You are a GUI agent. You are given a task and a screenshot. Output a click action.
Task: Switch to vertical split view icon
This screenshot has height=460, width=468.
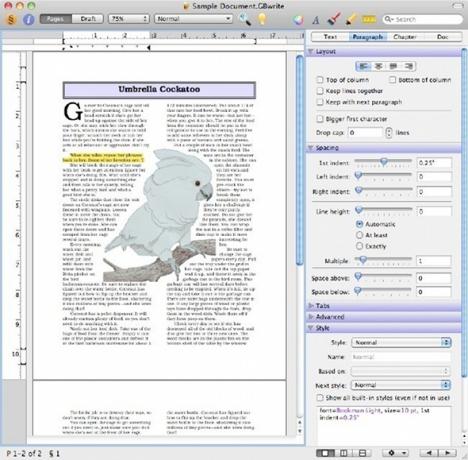click(x=344, y=453)
